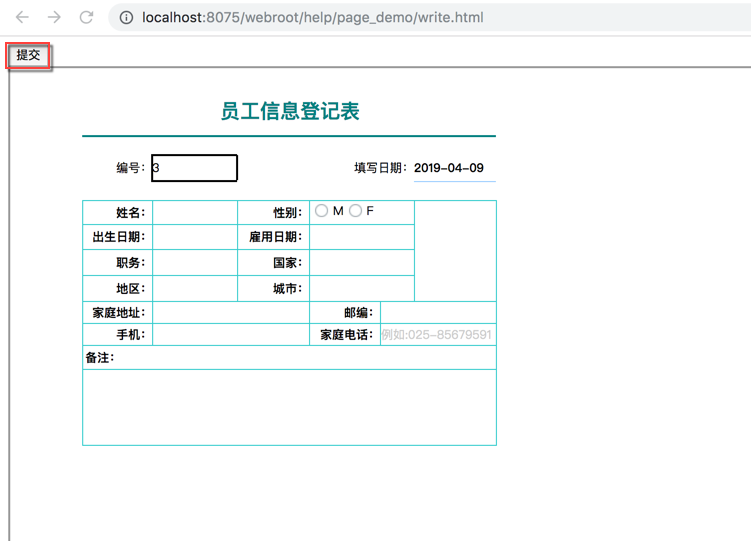751x541 pixels.
Task: Select the F gender radio button
Action: [x=355, y=211]
